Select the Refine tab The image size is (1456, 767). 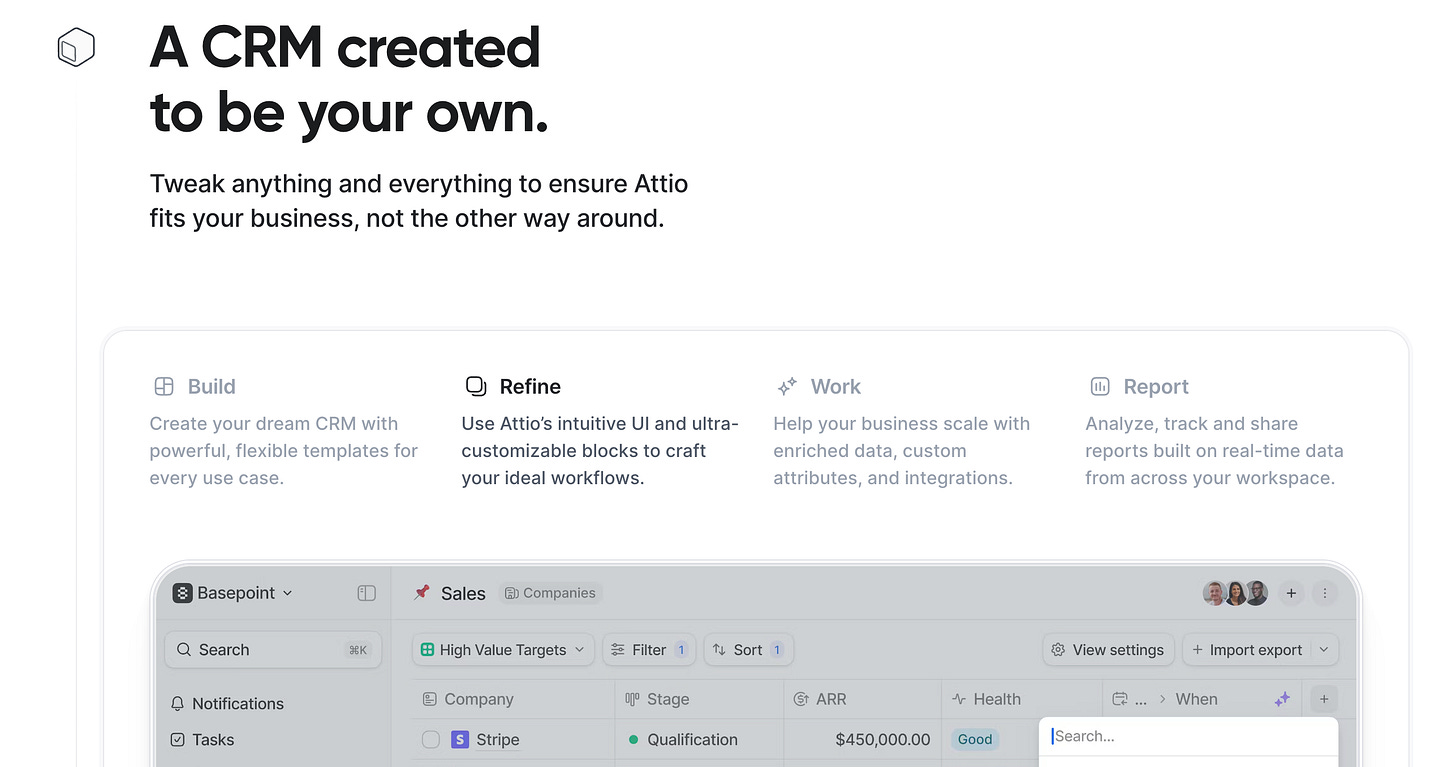point(600,432)
